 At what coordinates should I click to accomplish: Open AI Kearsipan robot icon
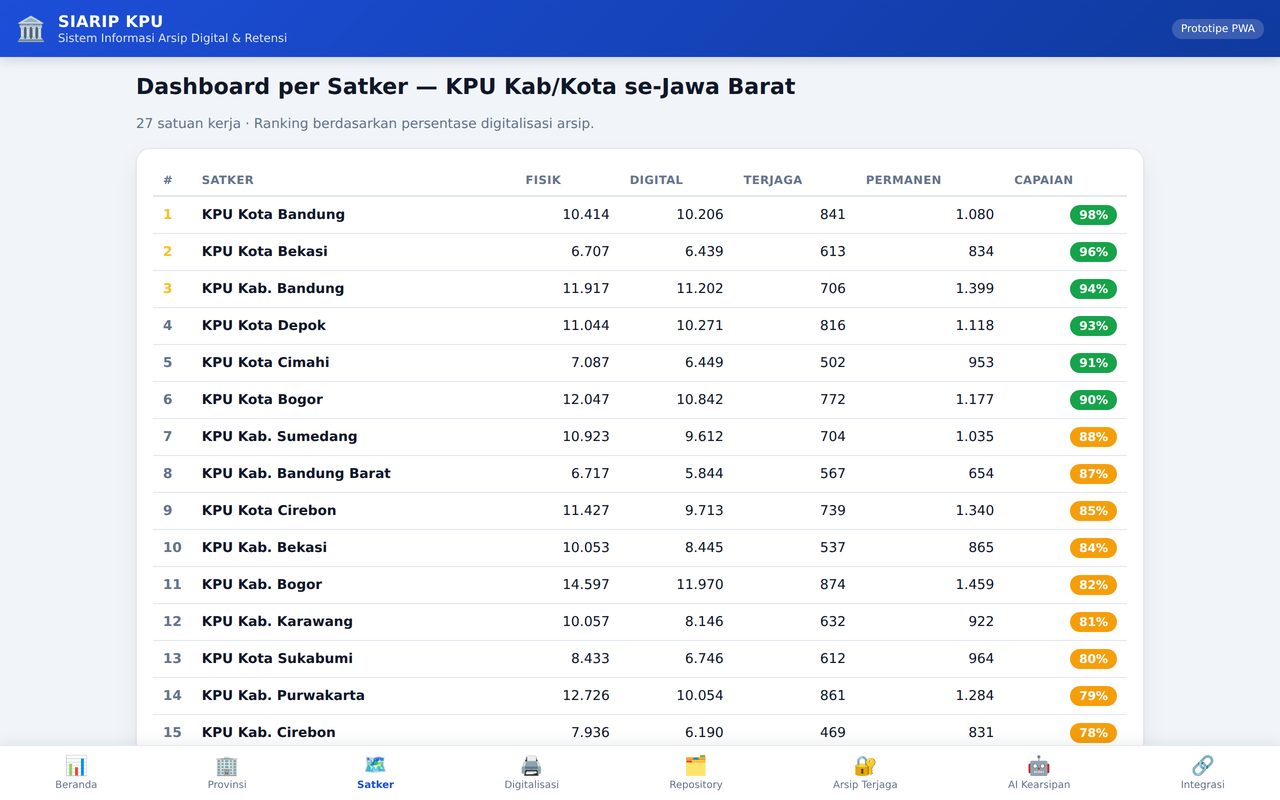click(1039, 766)
